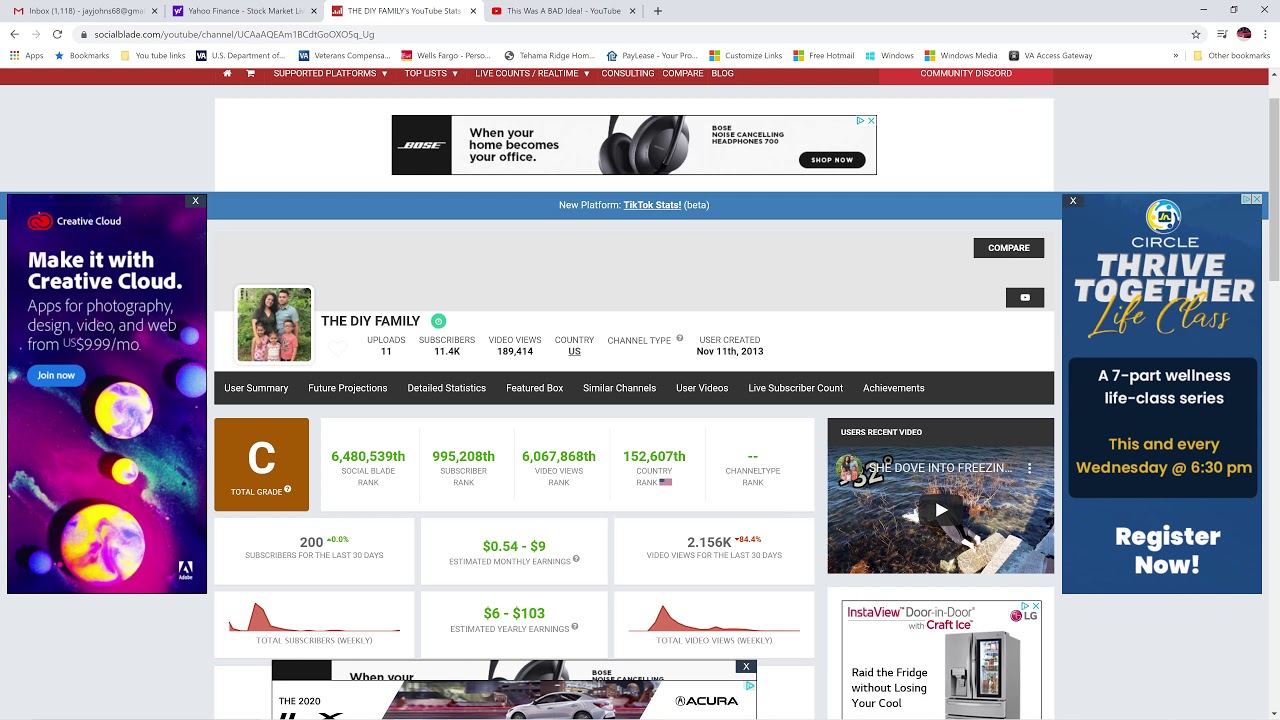This screenshot has height=720, width=1280.
Task: Click Join now on Creative Cloud ad
Action: pyautogui.click(x=56, y=375)
